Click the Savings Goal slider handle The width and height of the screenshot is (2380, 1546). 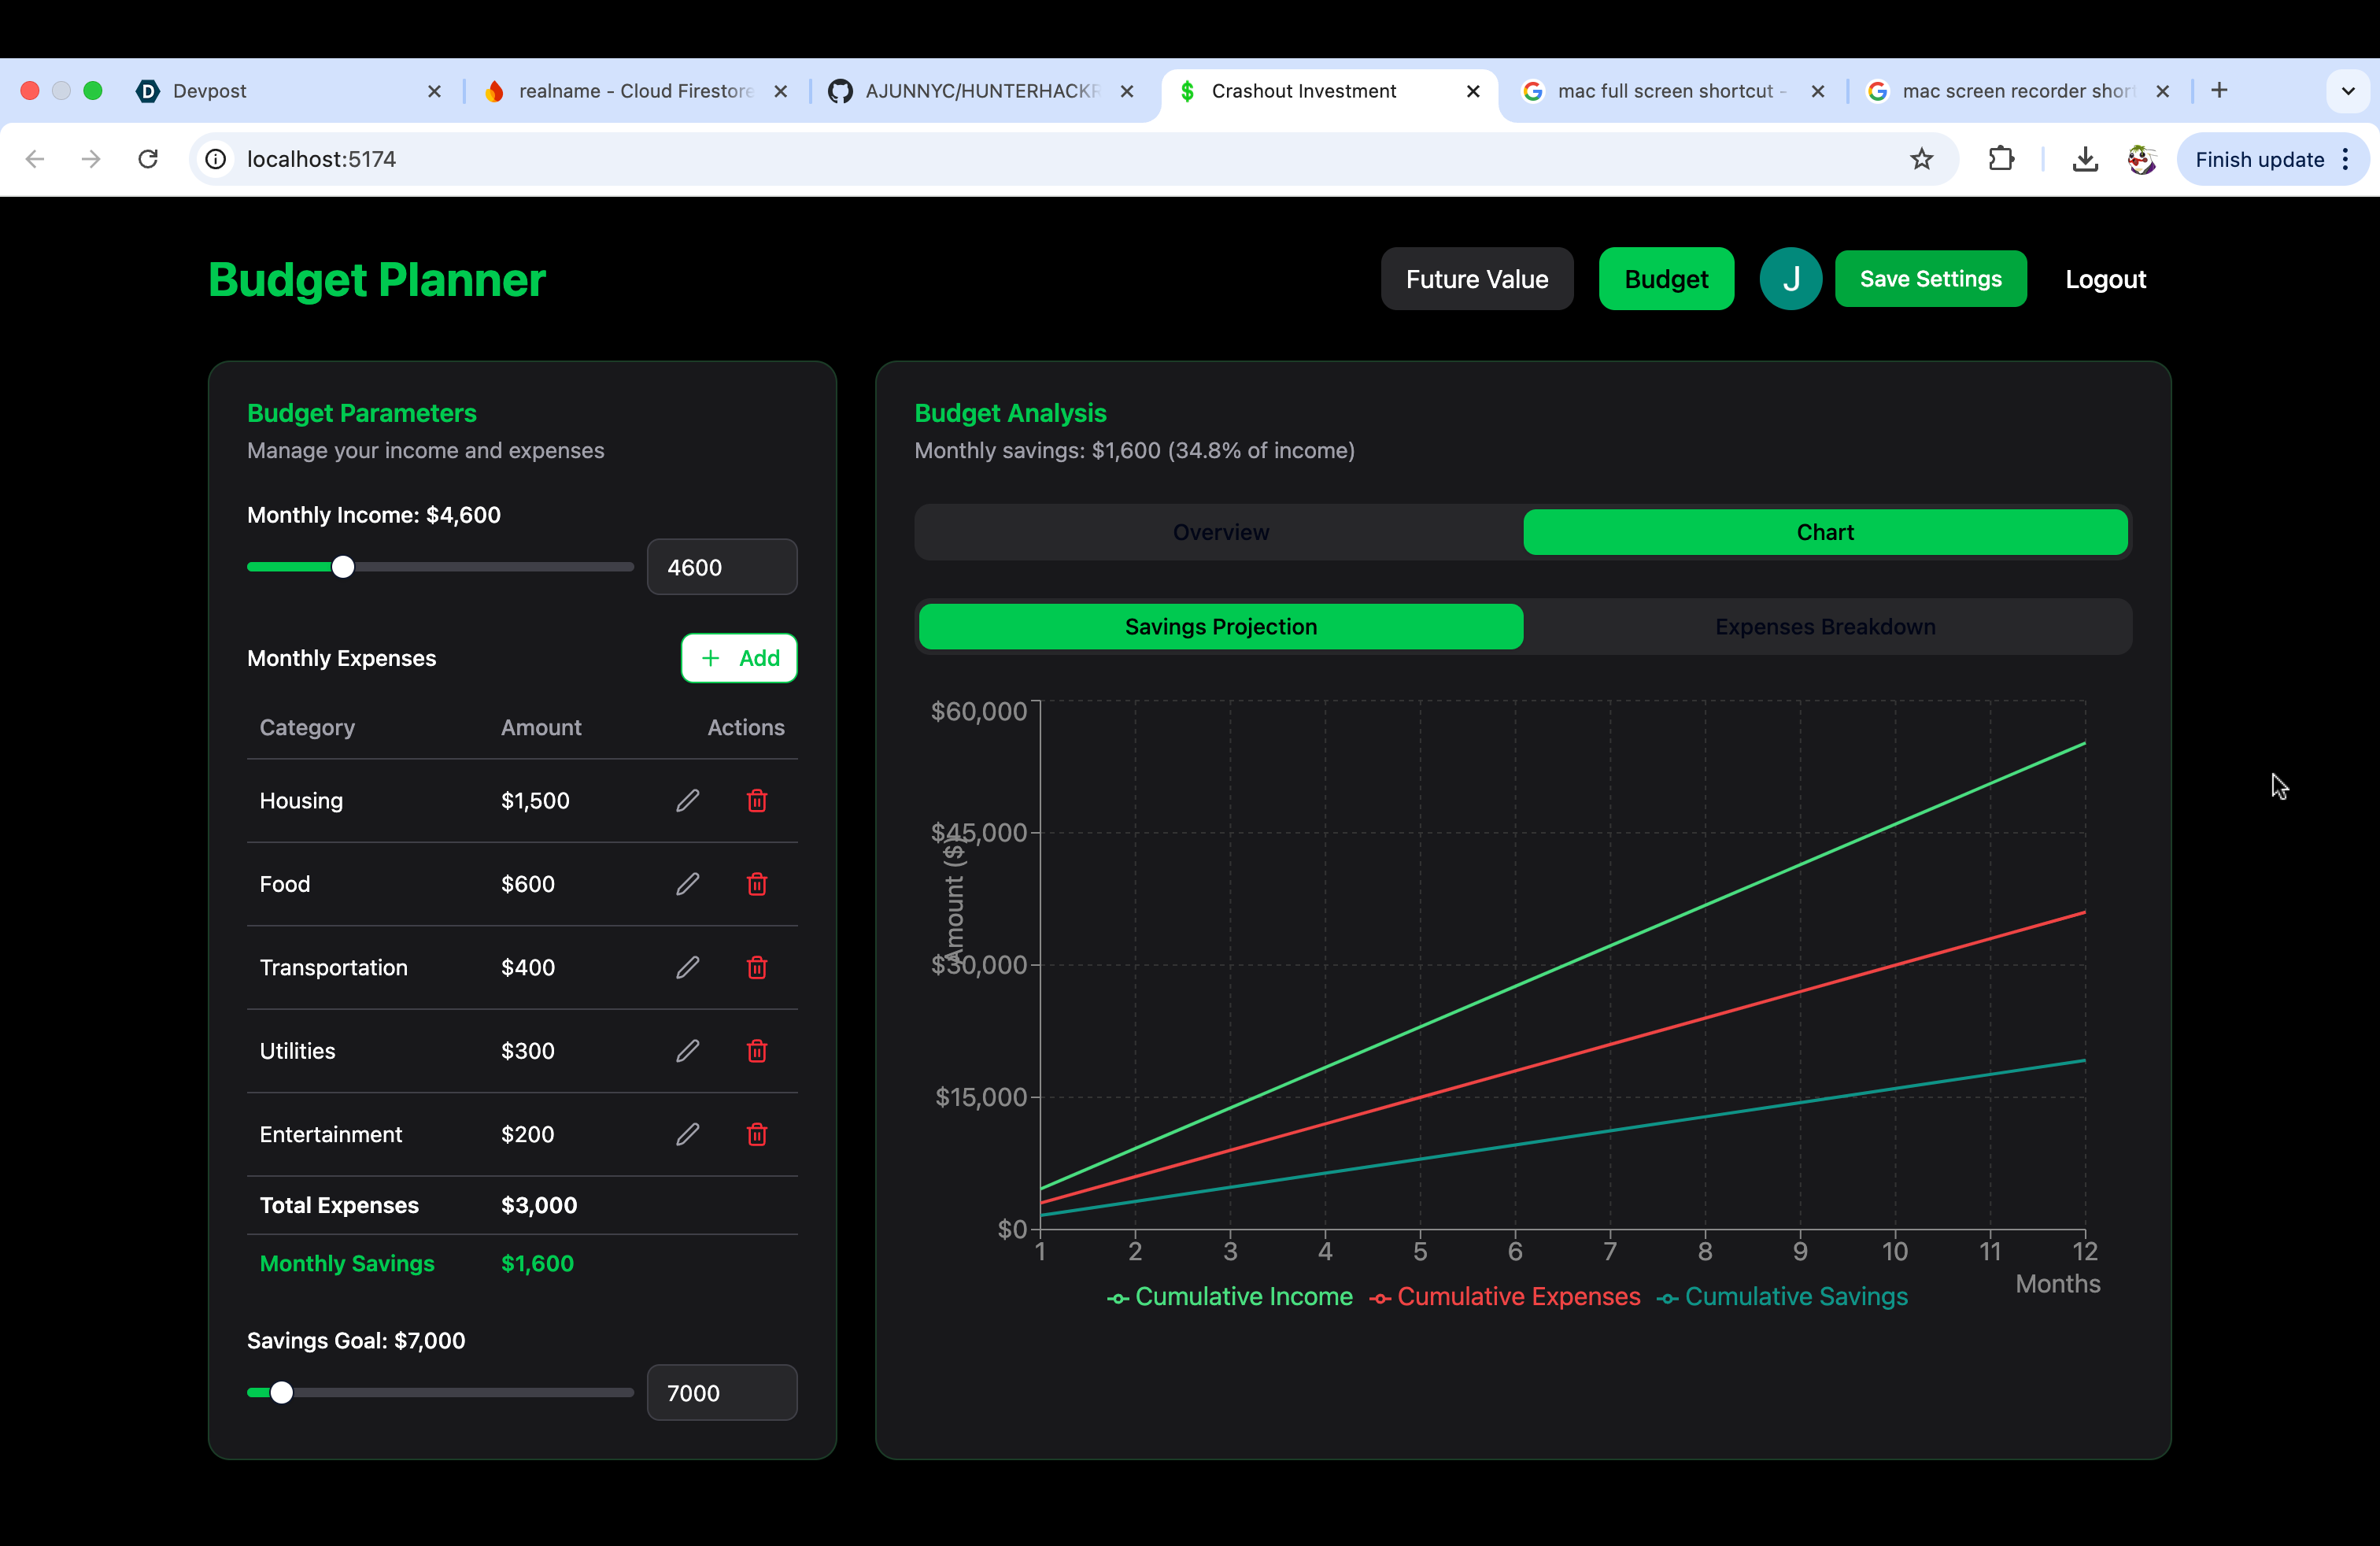282,1393
